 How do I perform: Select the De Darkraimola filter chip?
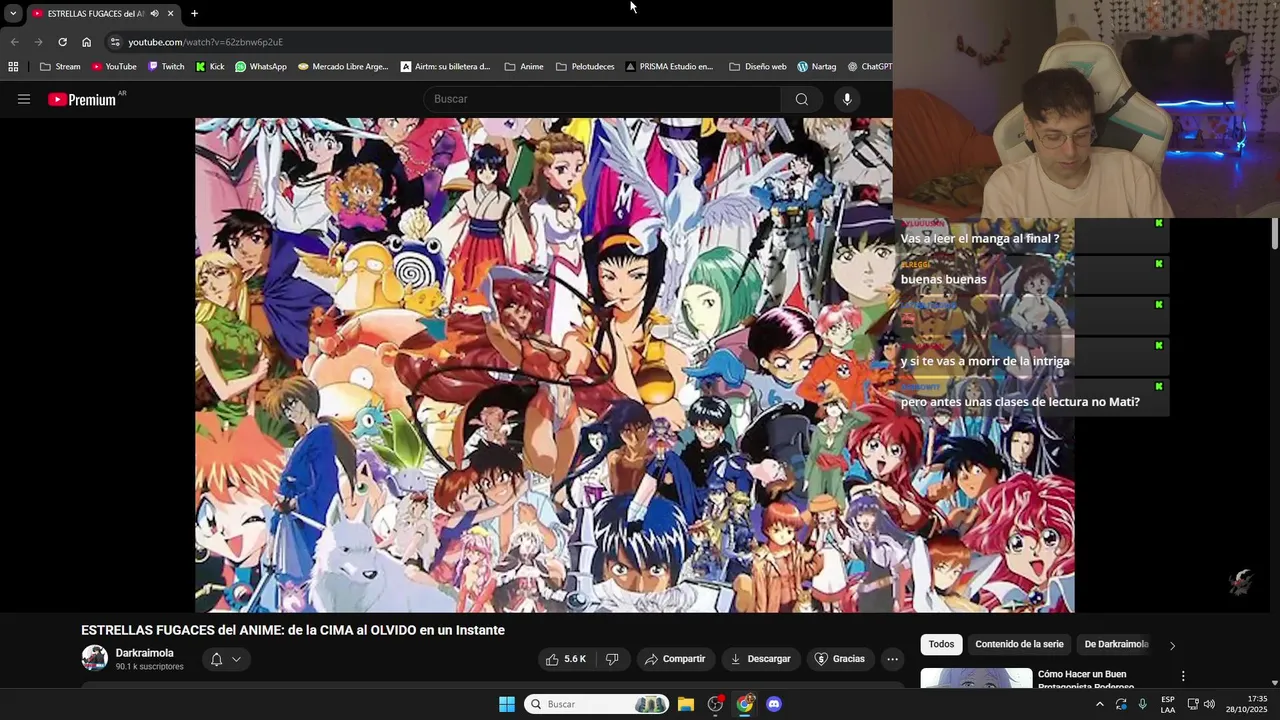click(1116, 644)
